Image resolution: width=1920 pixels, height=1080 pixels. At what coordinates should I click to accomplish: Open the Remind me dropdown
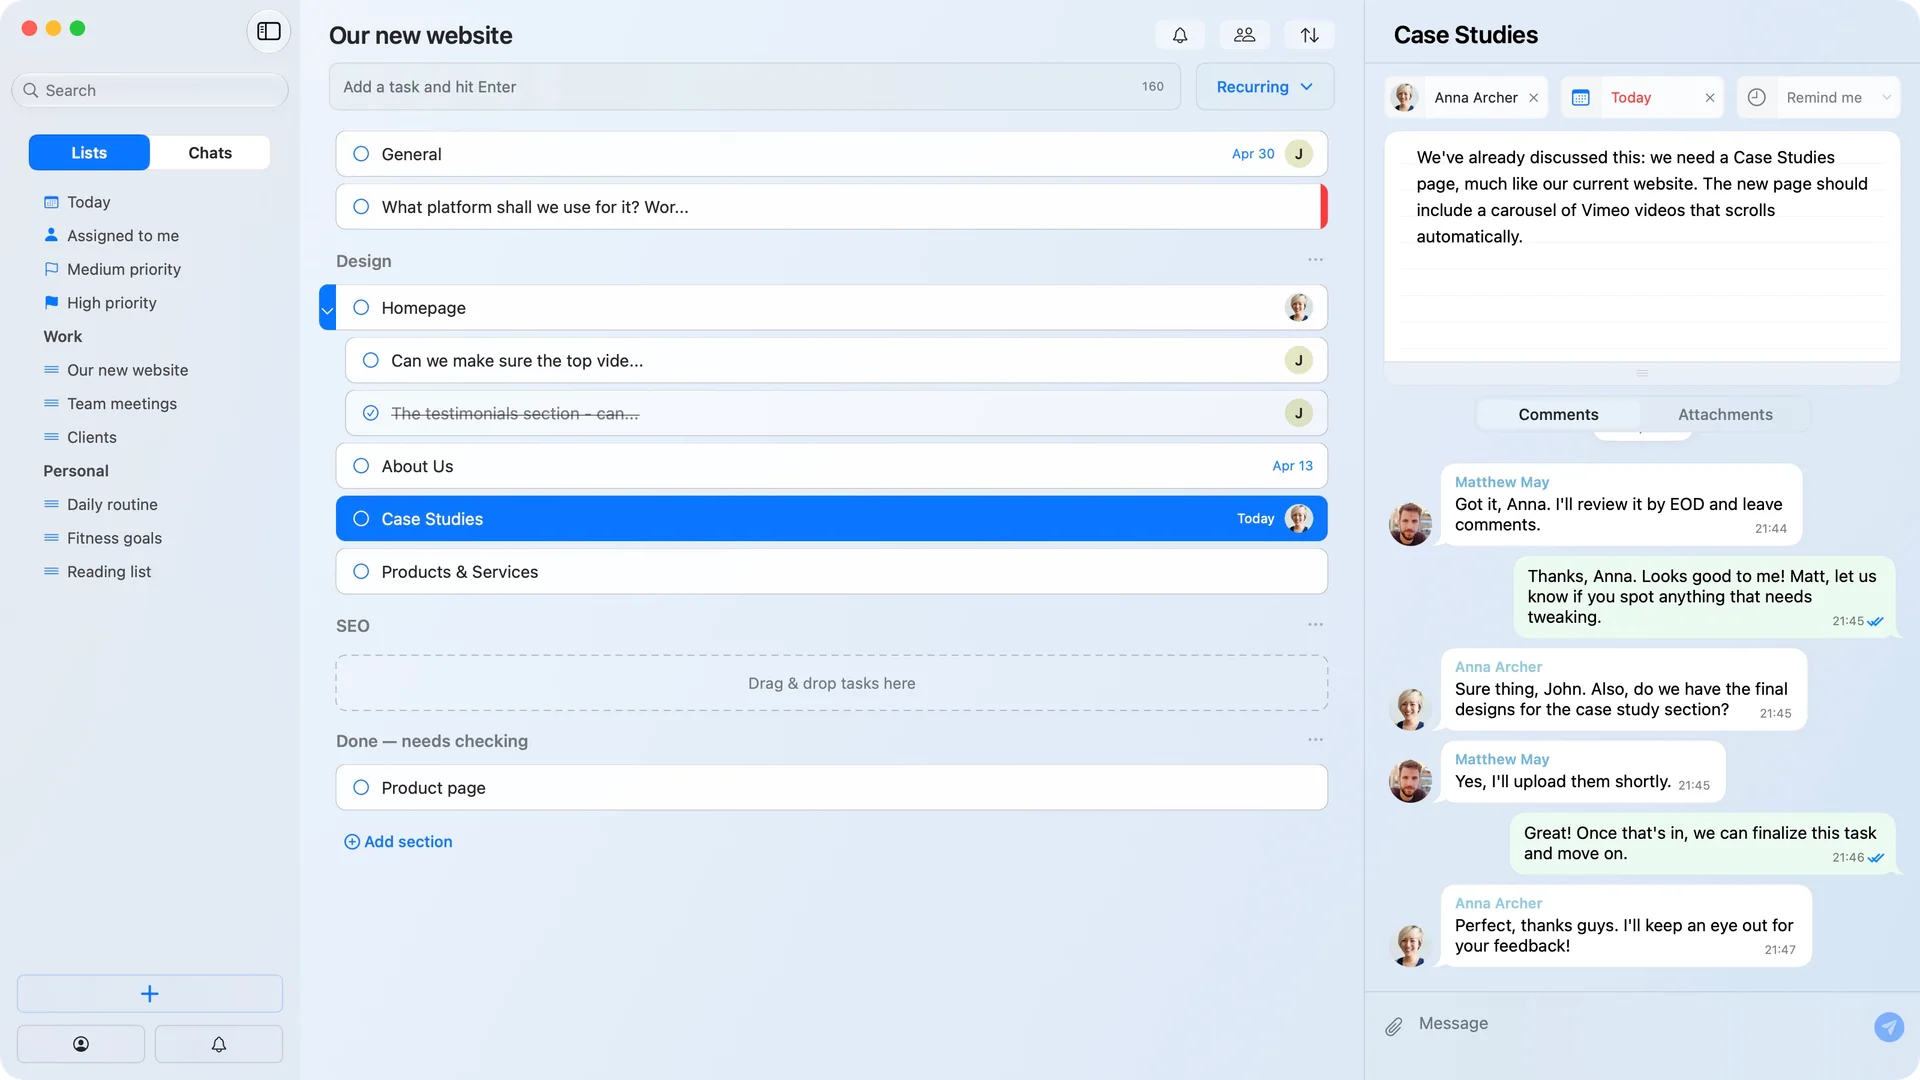pos(1819,97)
